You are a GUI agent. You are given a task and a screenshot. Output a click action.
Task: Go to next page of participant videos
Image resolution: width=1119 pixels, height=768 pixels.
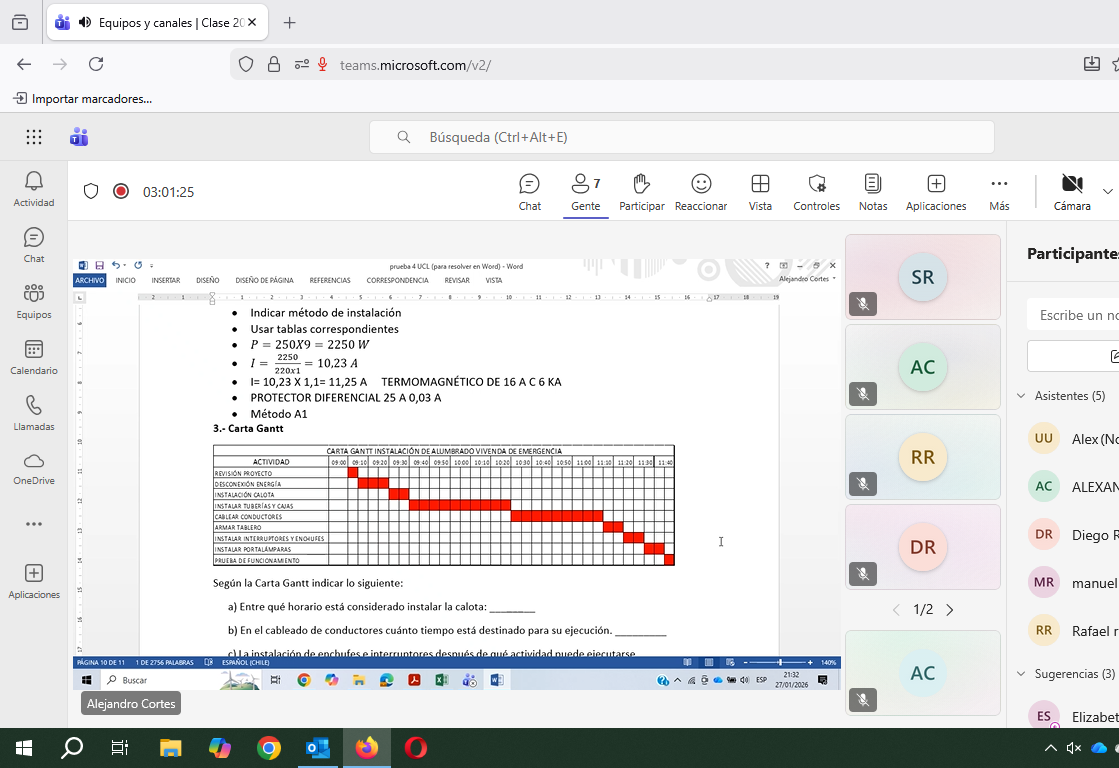tap(950, 609)
